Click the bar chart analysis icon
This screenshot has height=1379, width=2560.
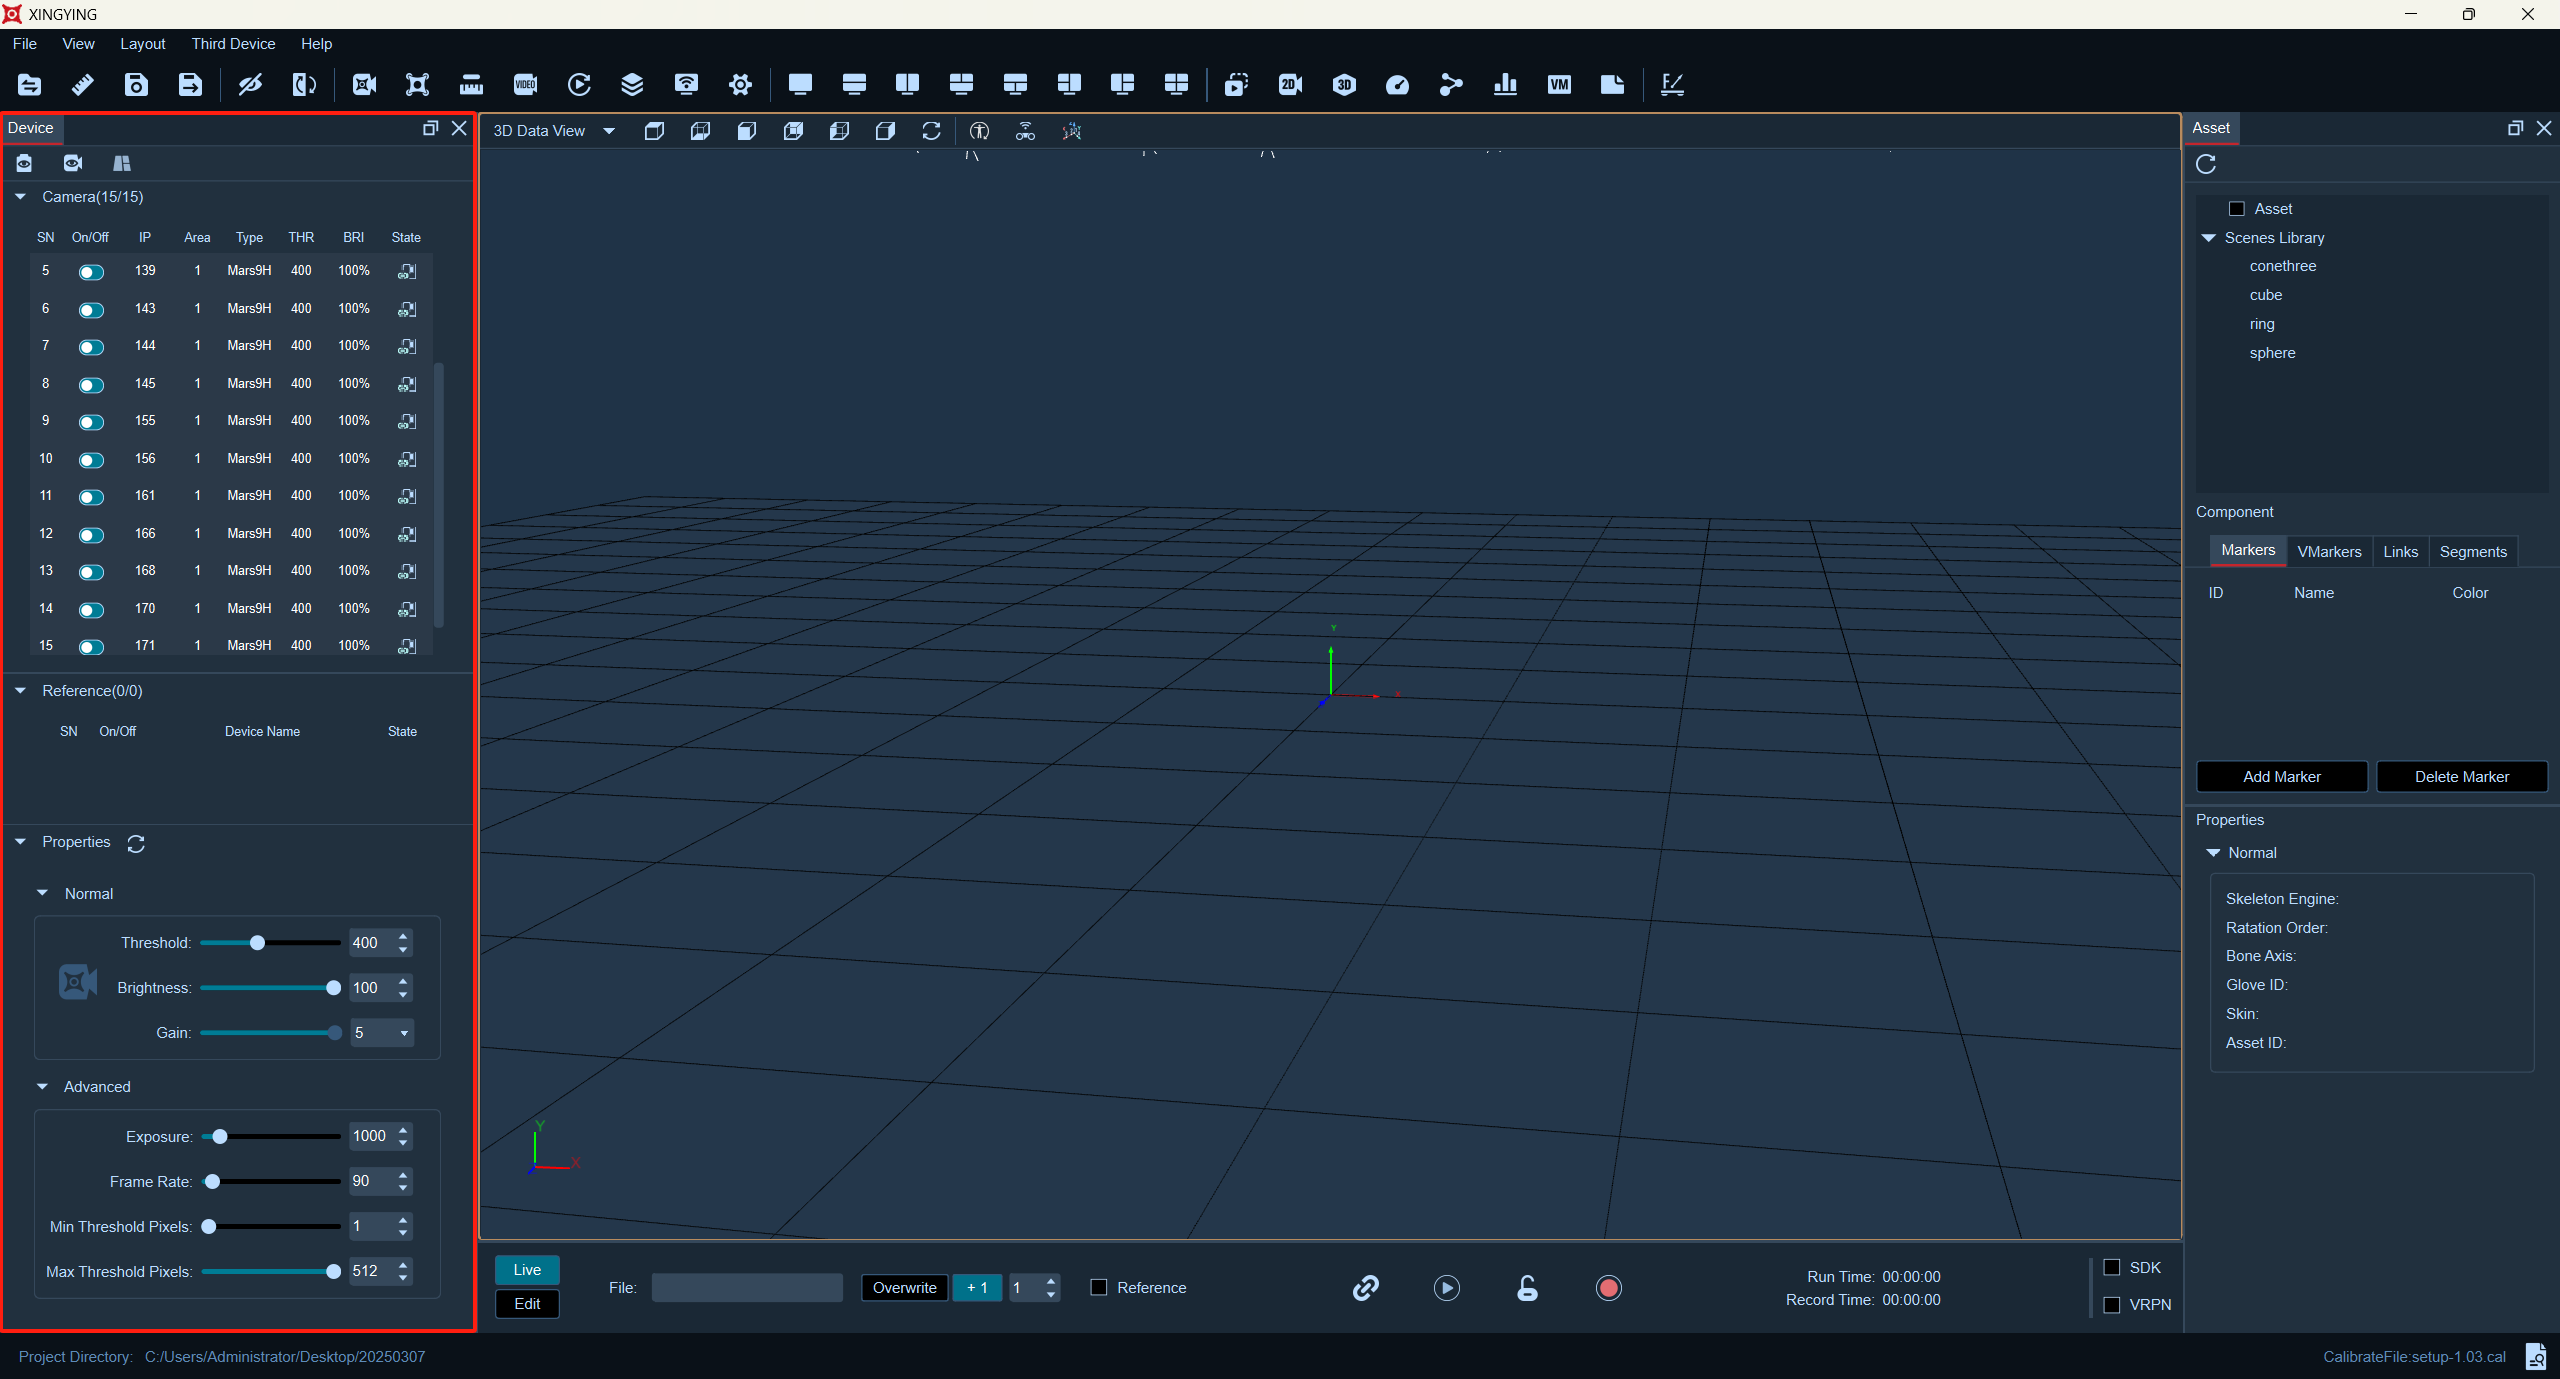click(1505, 85)
